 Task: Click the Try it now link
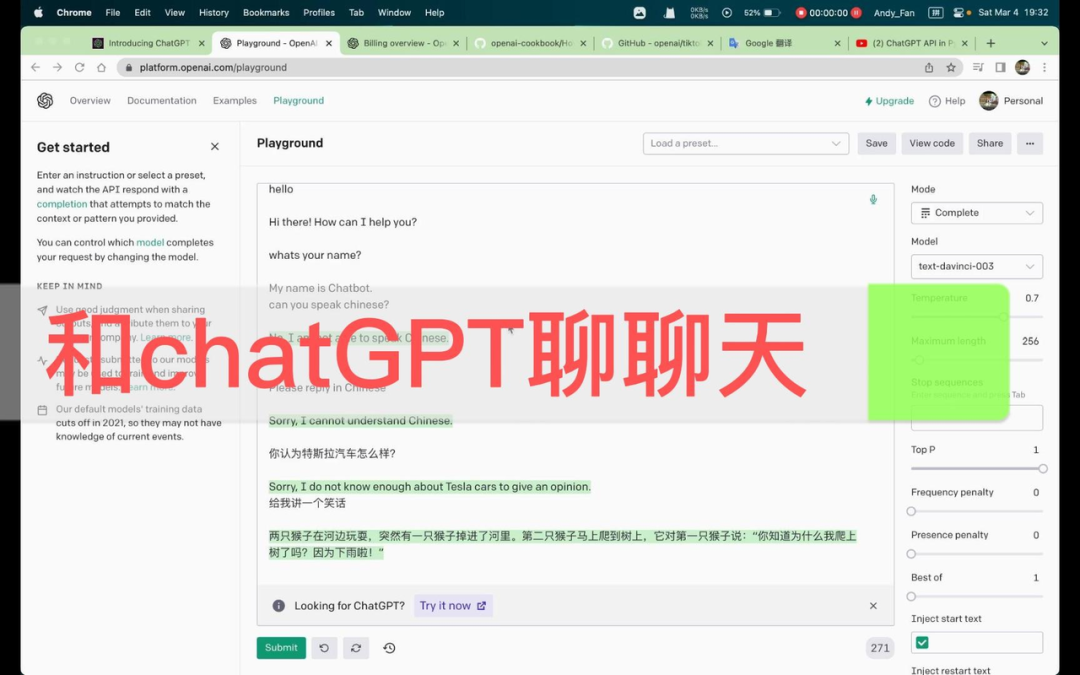[x=452, y=606]
